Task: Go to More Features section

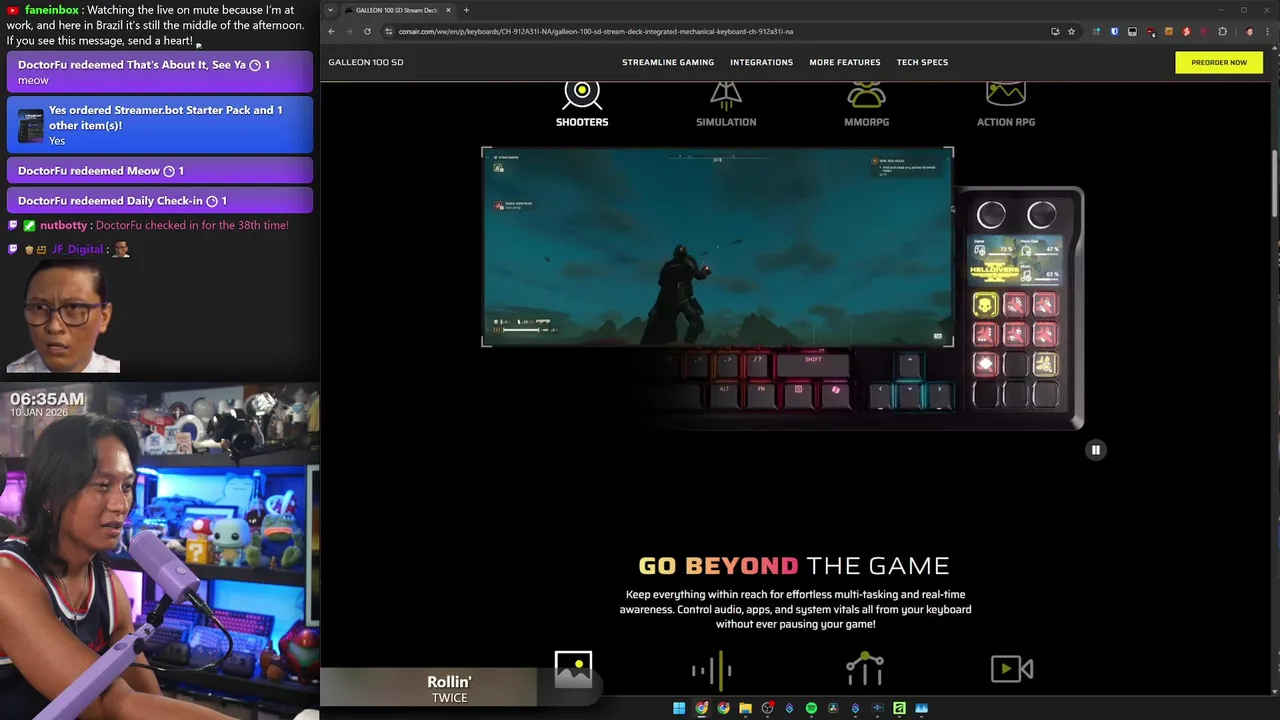Action: (x=845, y=62)
